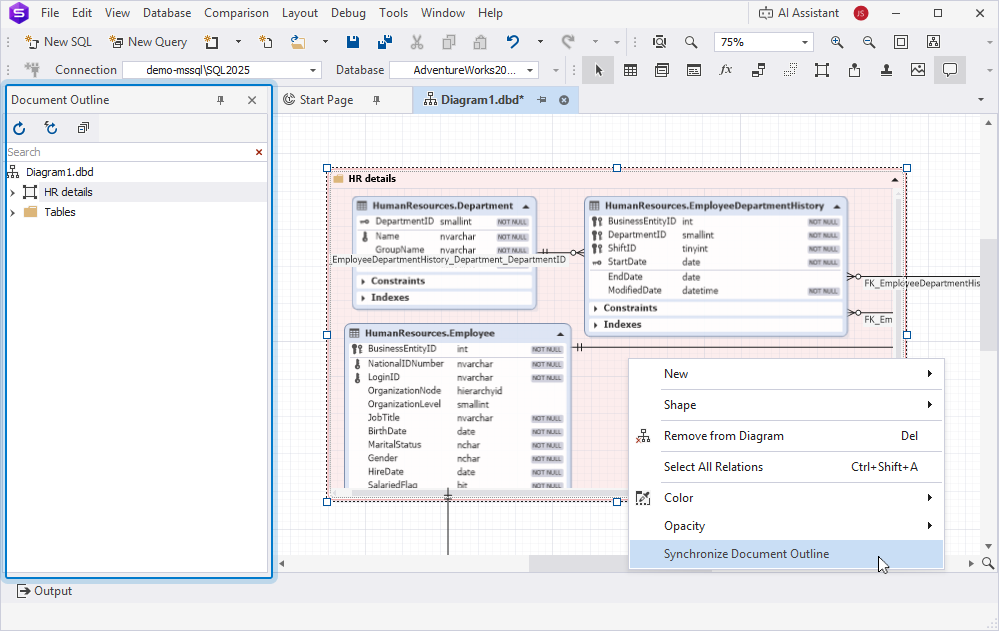Collapse the HR details container
Screen dimensions: 999x631
click(895, 180)
